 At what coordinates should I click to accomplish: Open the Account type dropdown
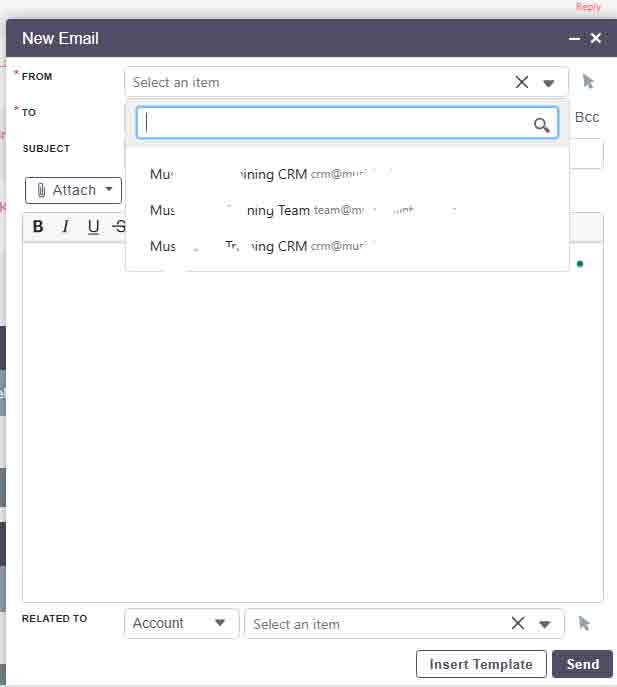tap(181, 623)
